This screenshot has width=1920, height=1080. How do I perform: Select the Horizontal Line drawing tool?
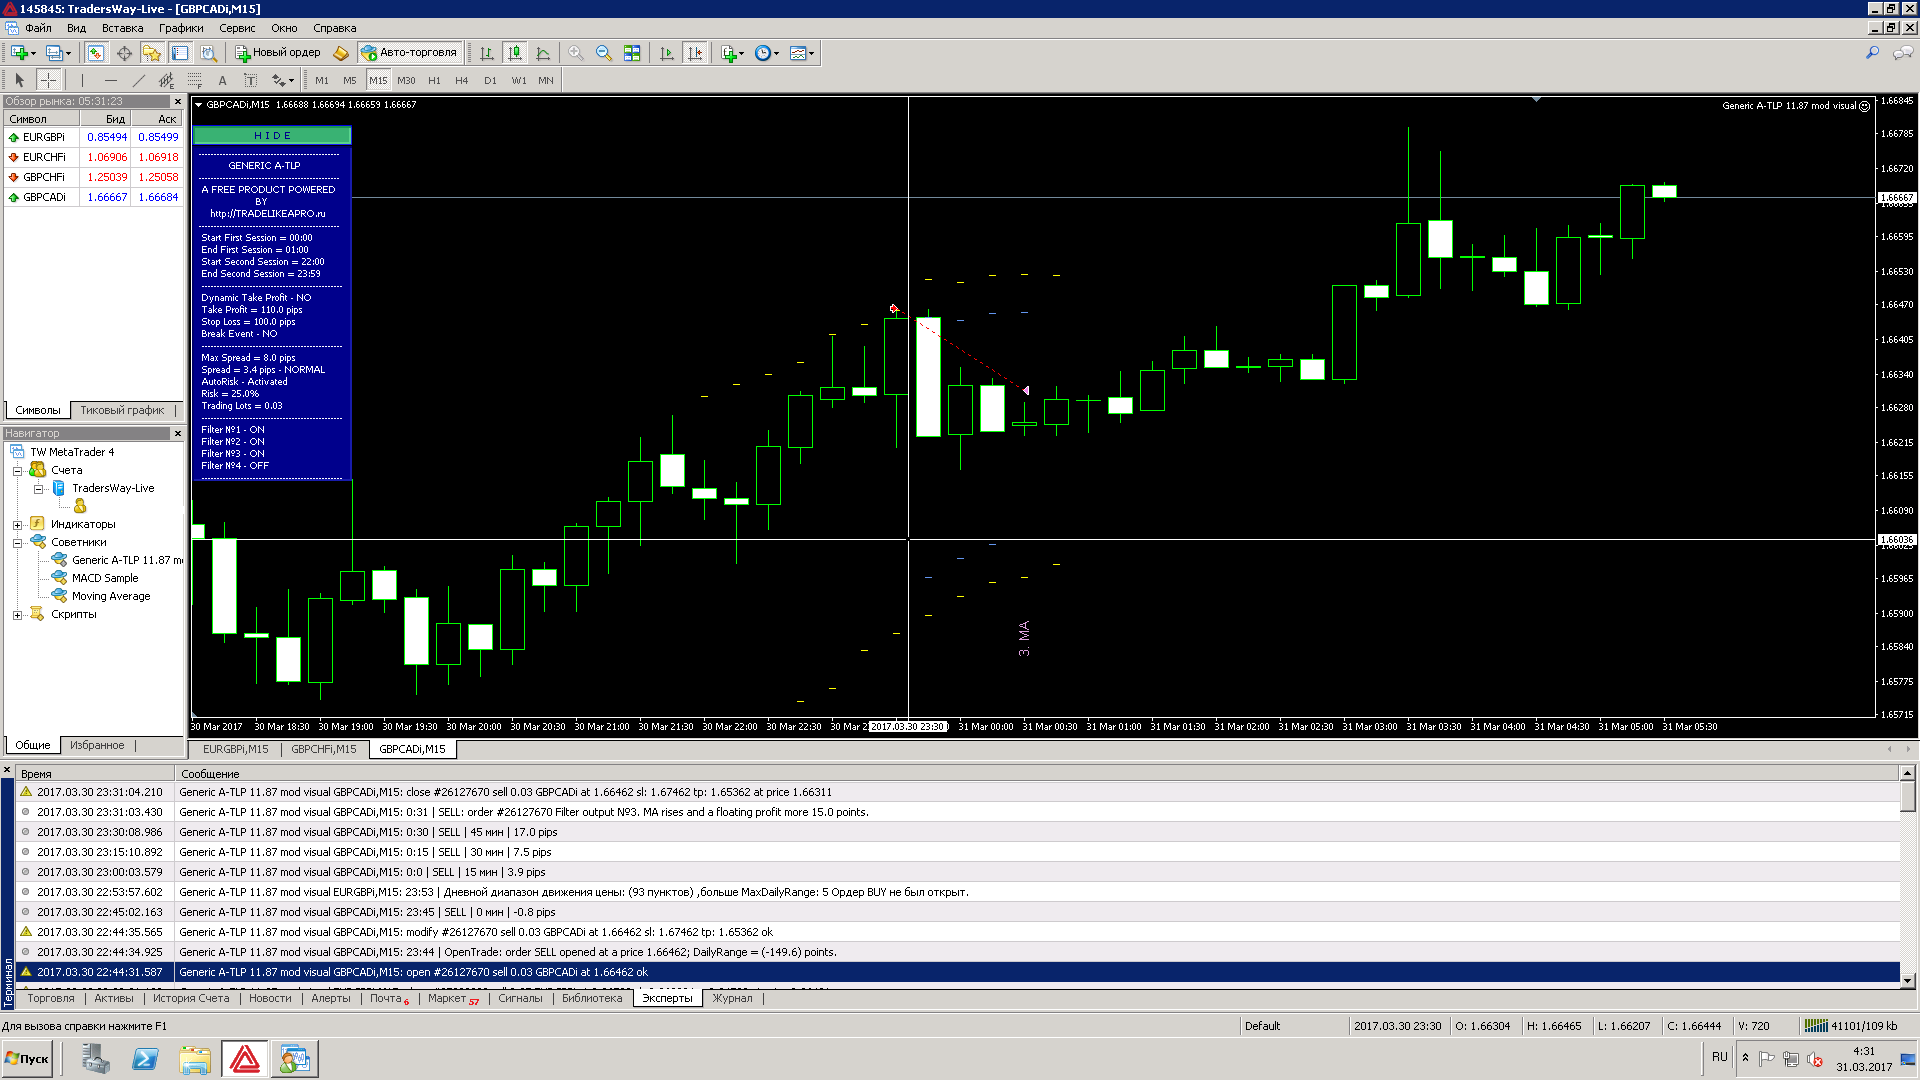(110, 80)
